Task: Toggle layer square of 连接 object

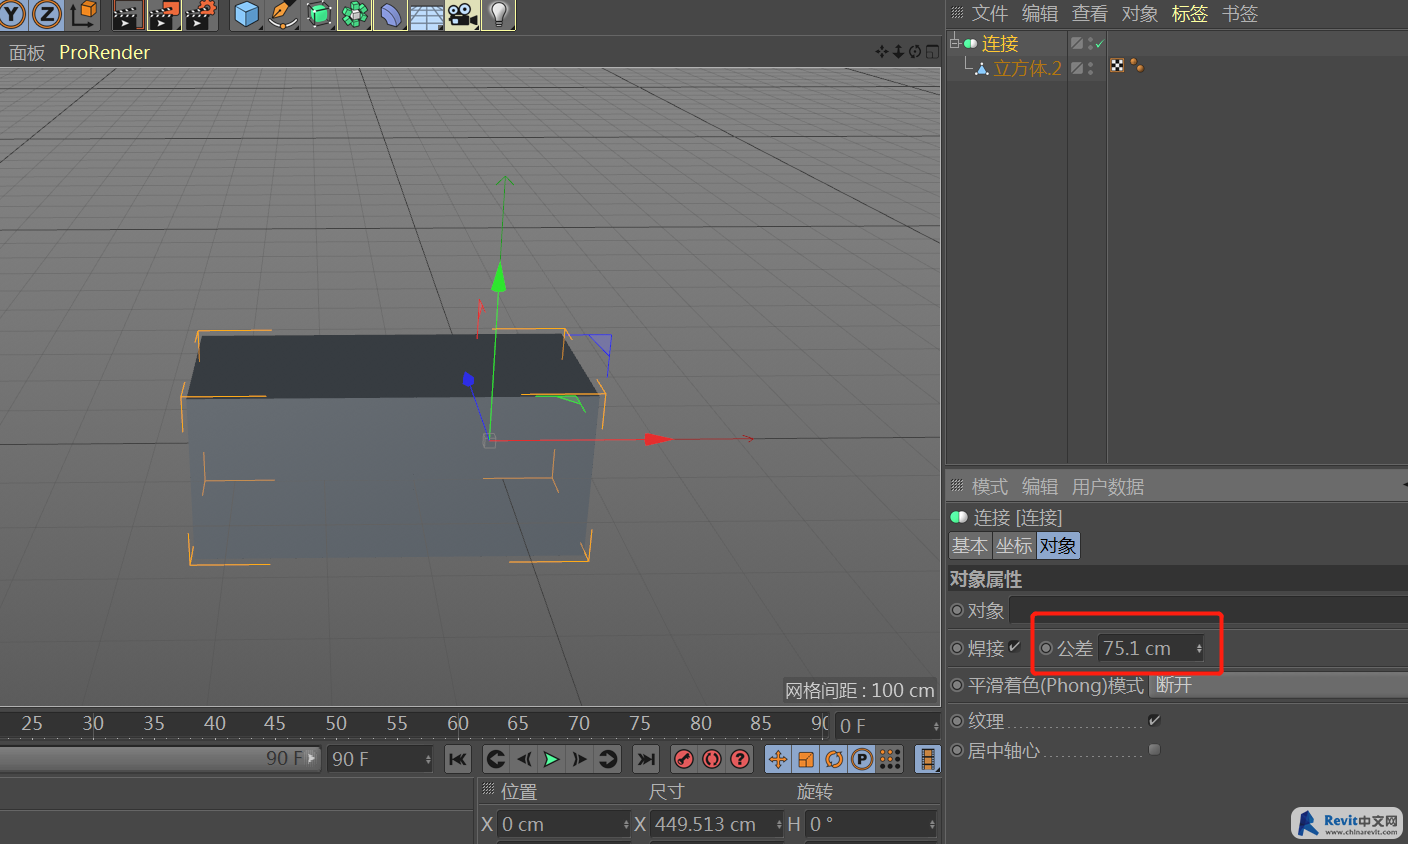Action: 1076,43
